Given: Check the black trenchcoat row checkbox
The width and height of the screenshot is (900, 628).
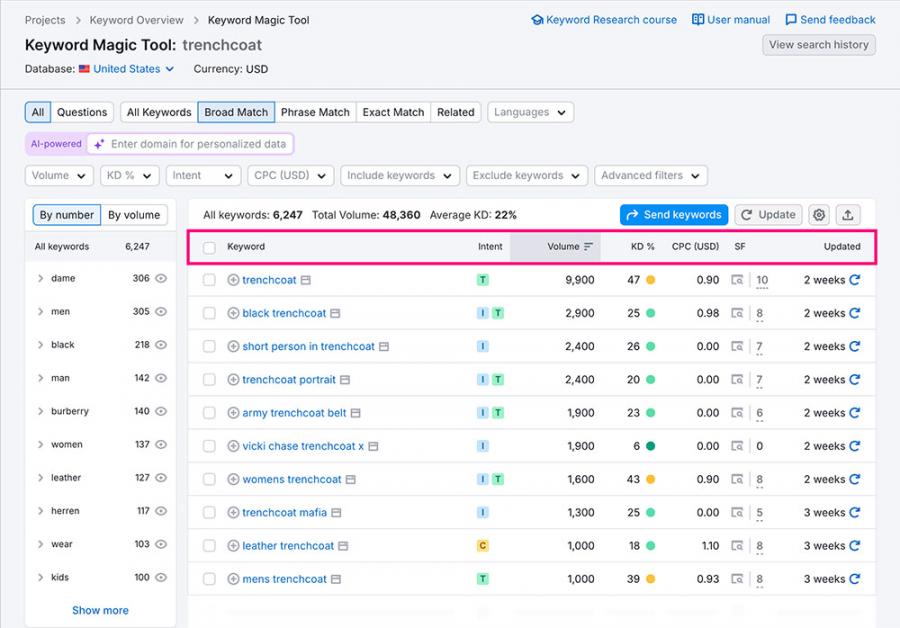Looking at the screenshot, I should (210, 313).
